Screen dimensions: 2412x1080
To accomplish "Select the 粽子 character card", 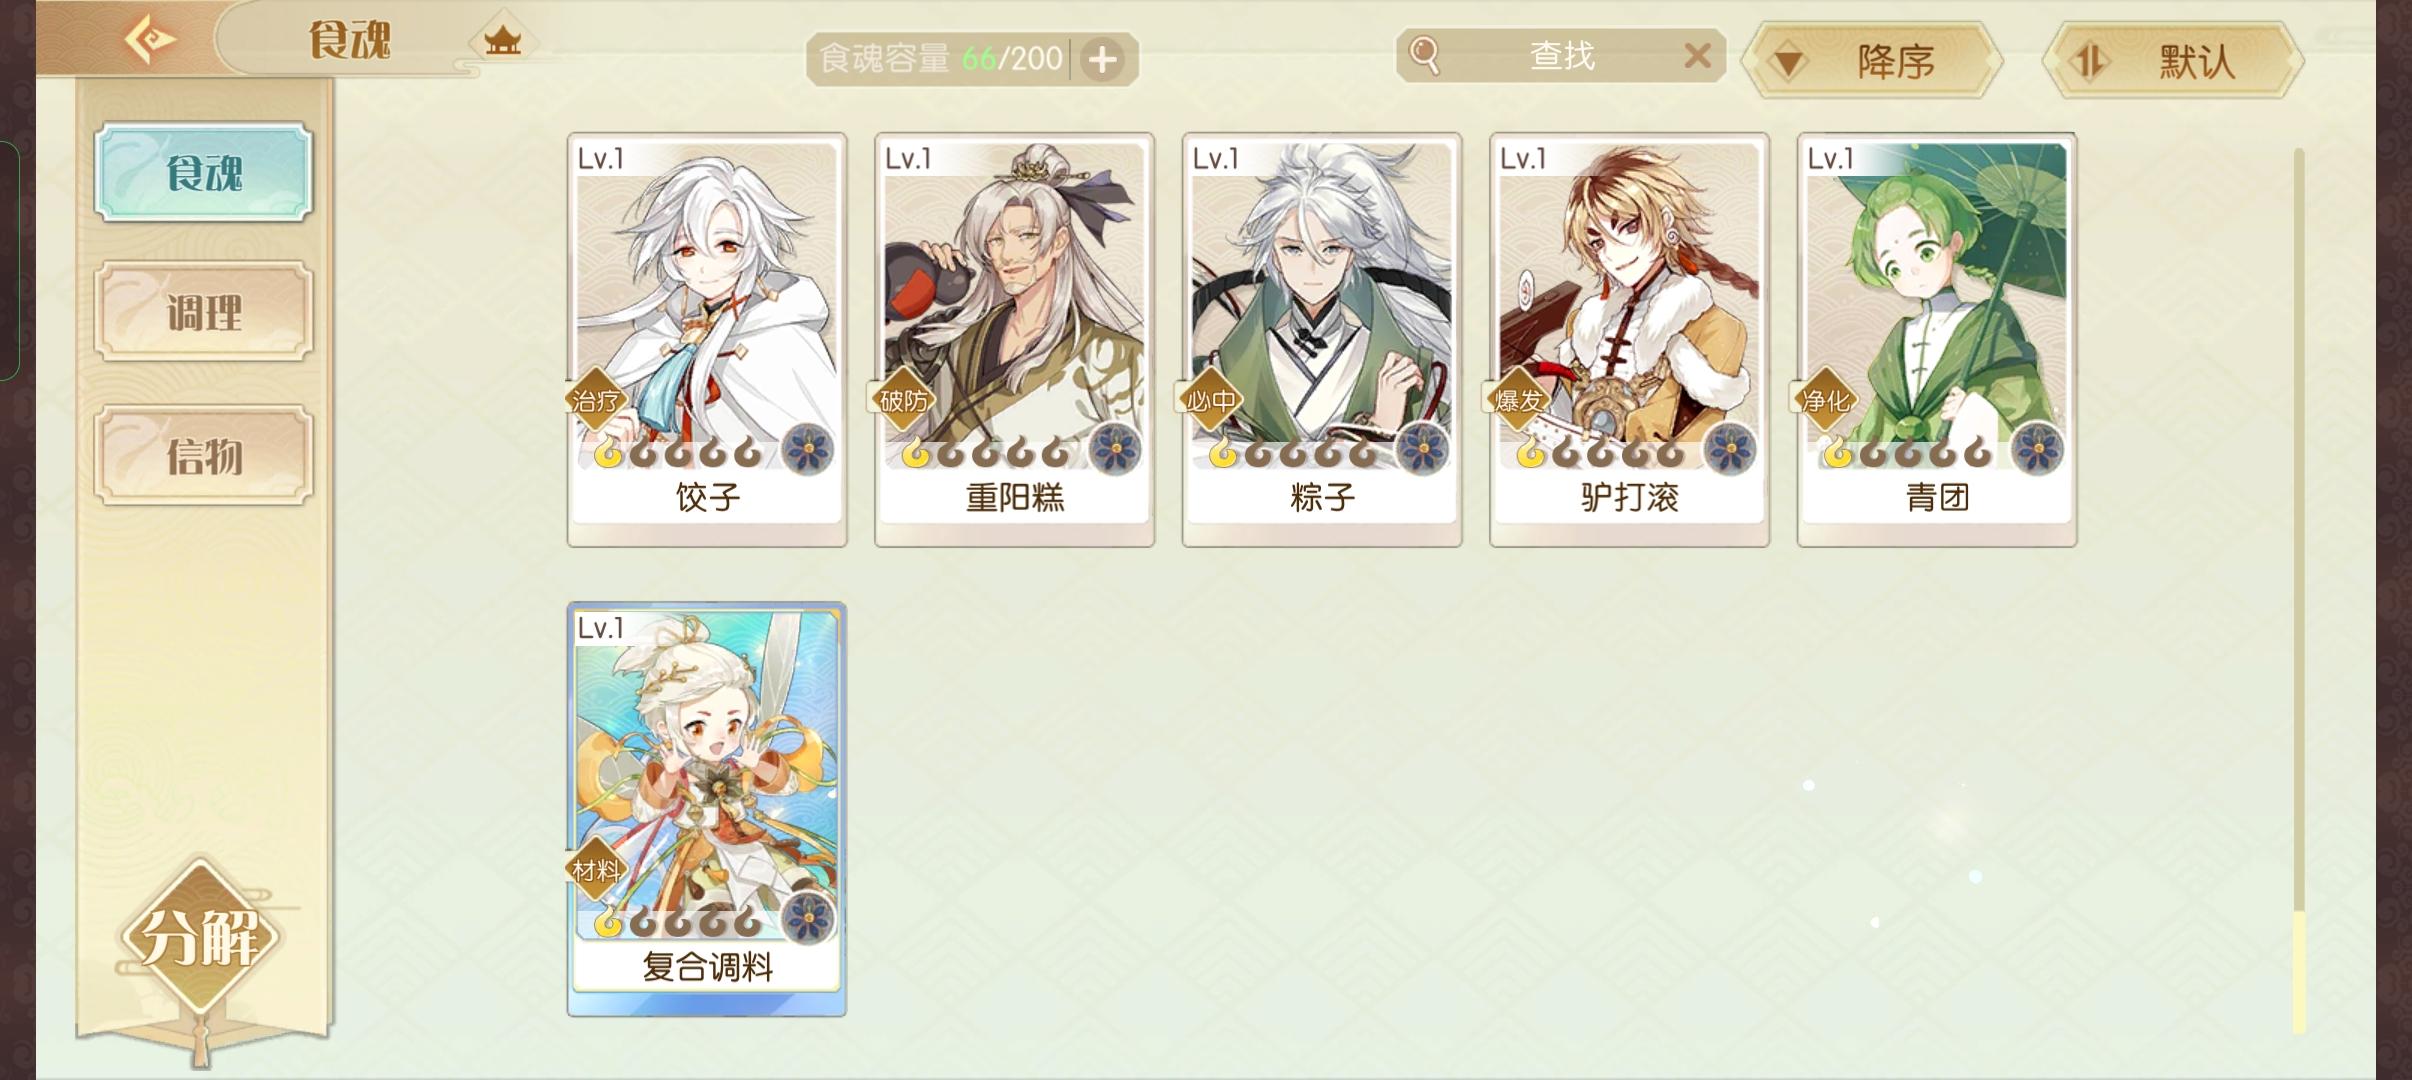I will pos(1322,340).
